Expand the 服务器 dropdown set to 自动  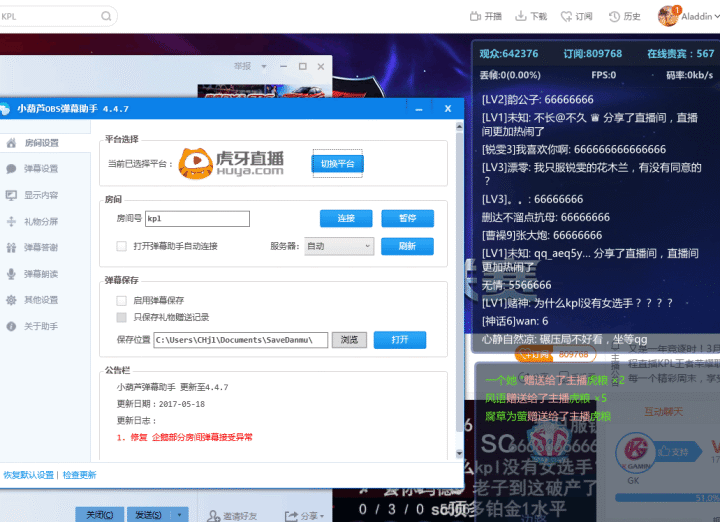pos(339,247)
